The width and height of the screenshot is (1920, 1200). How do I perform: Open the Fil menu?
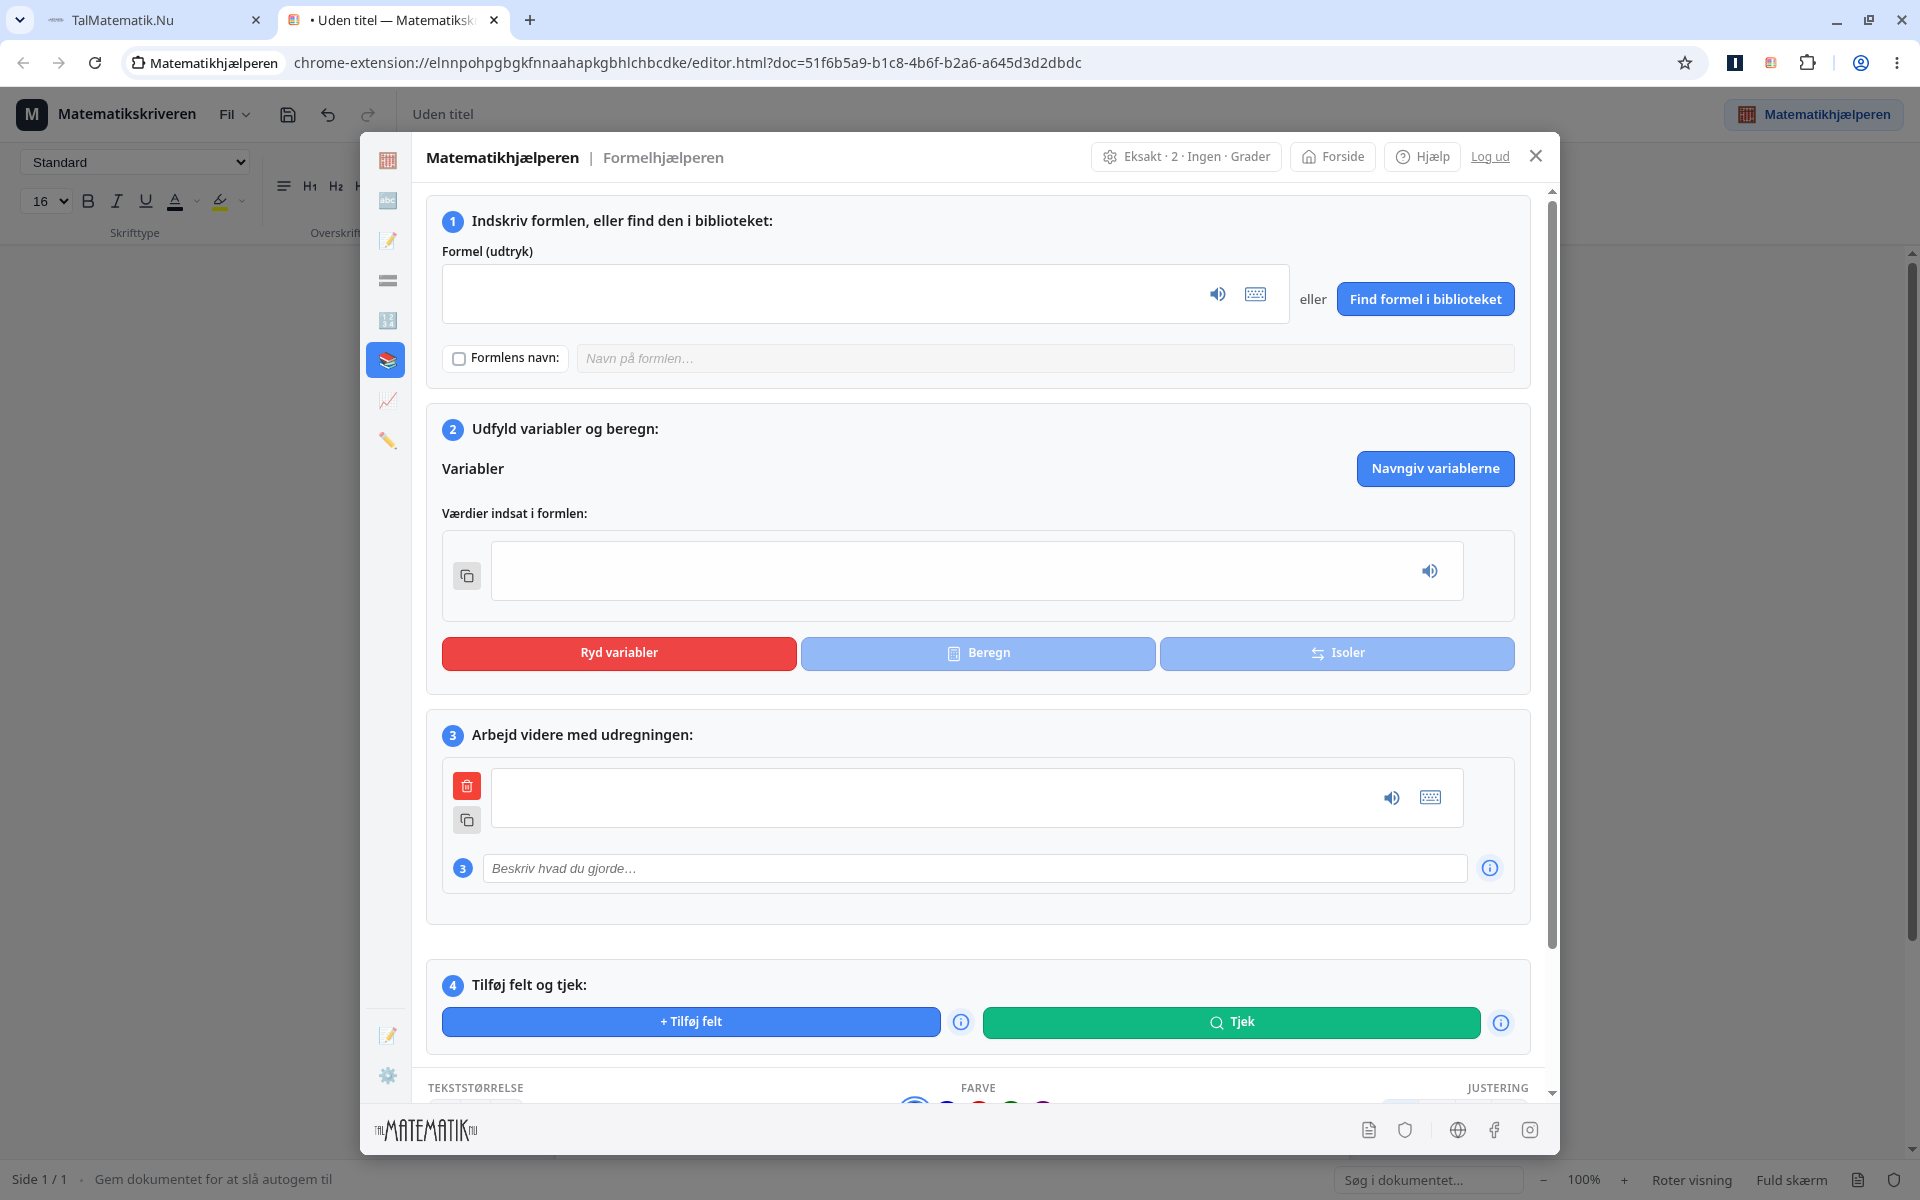pyautogui.click(x=235, y=115)
